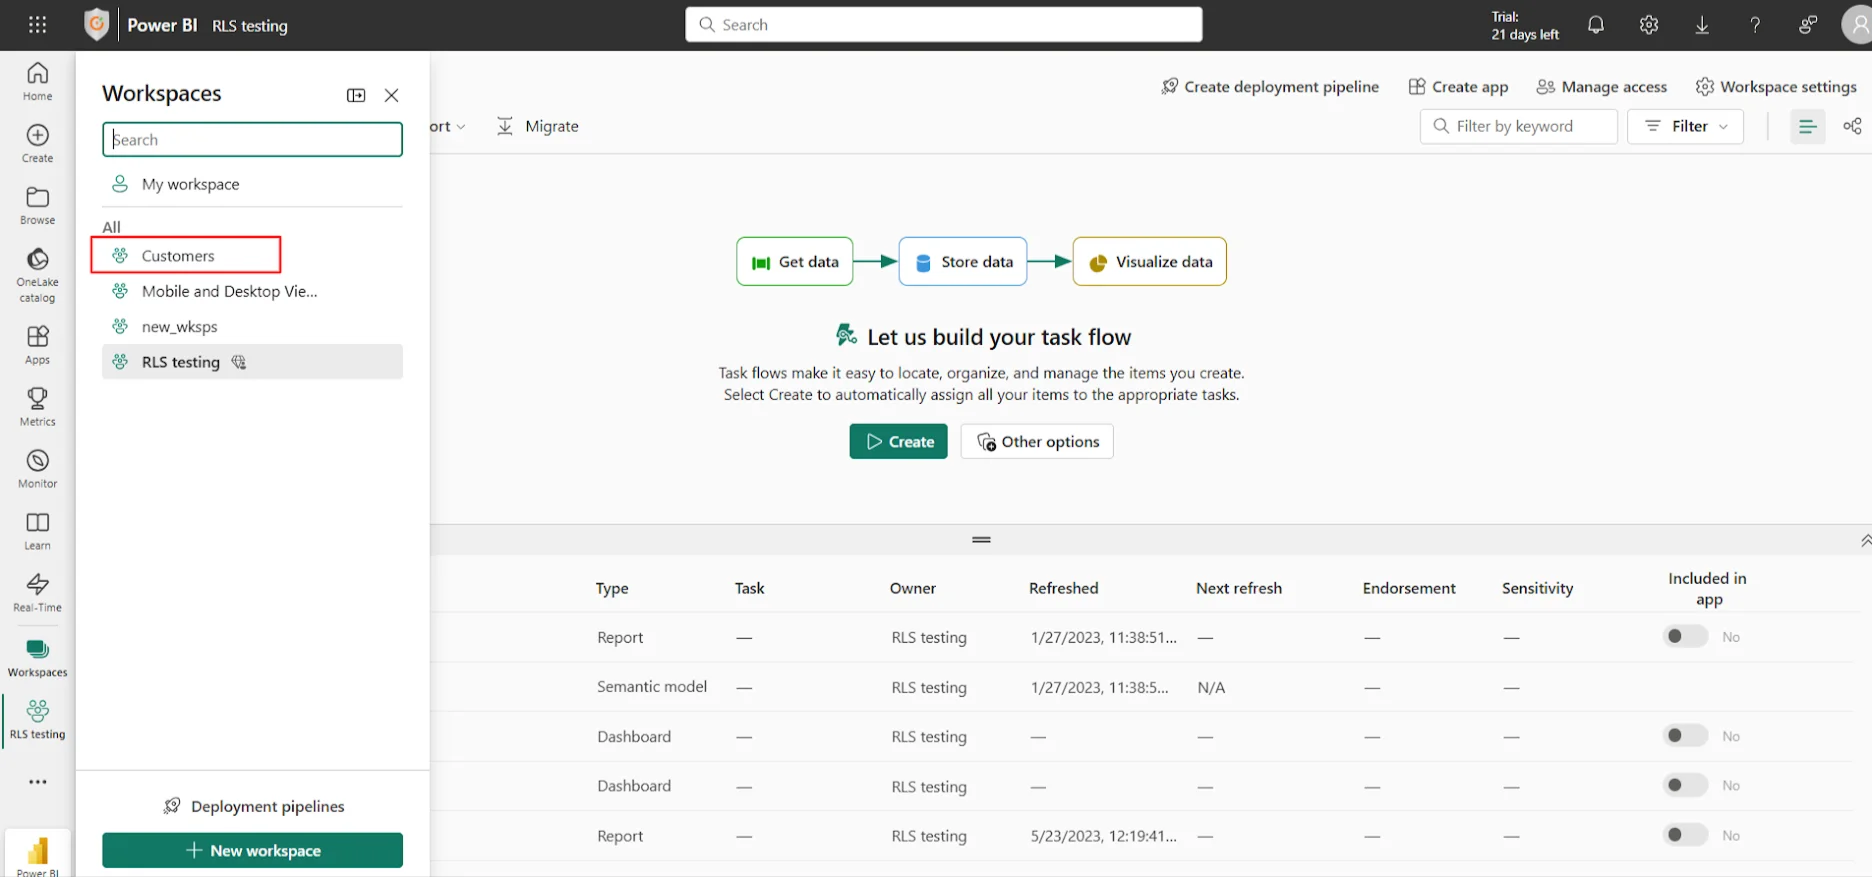Open the help question mark icon
Image resolution: width=1872 pixels, height=877 pixels.
pos(1755,25)
